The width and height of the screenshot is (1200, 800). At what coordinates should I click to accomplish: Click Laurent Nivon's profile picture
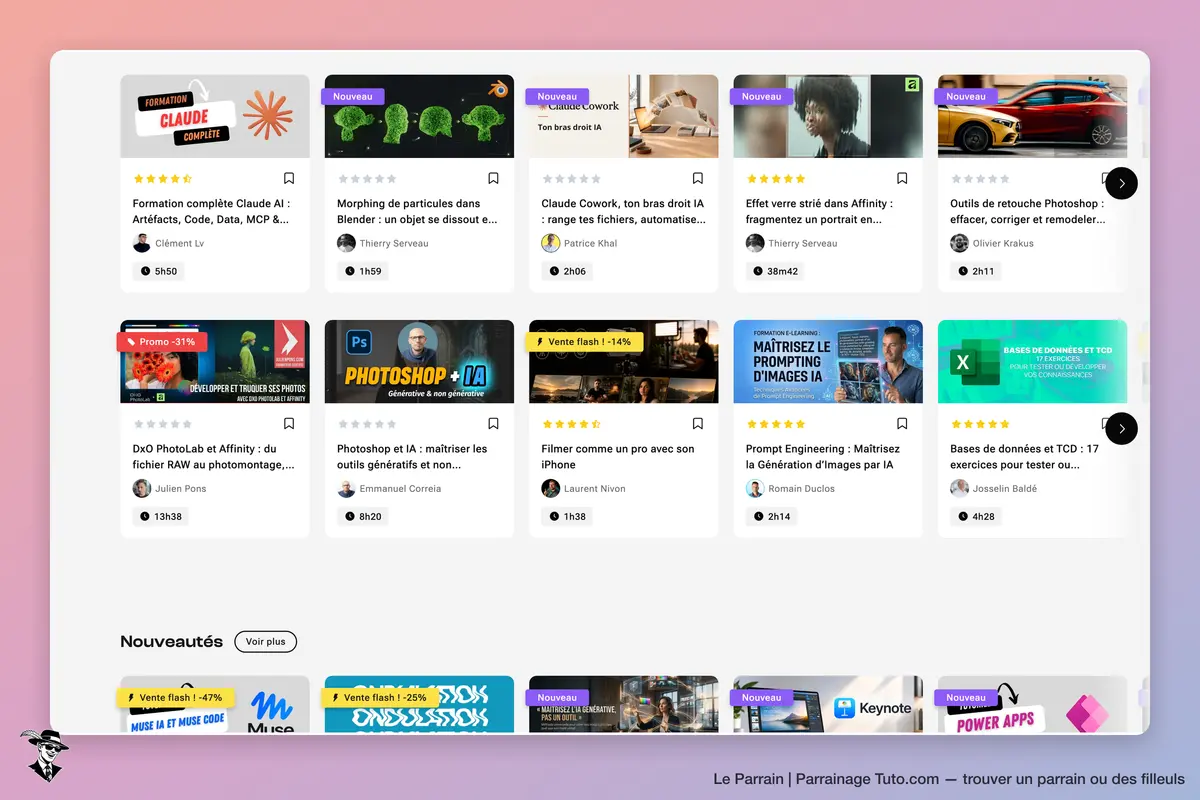(551, 489)
